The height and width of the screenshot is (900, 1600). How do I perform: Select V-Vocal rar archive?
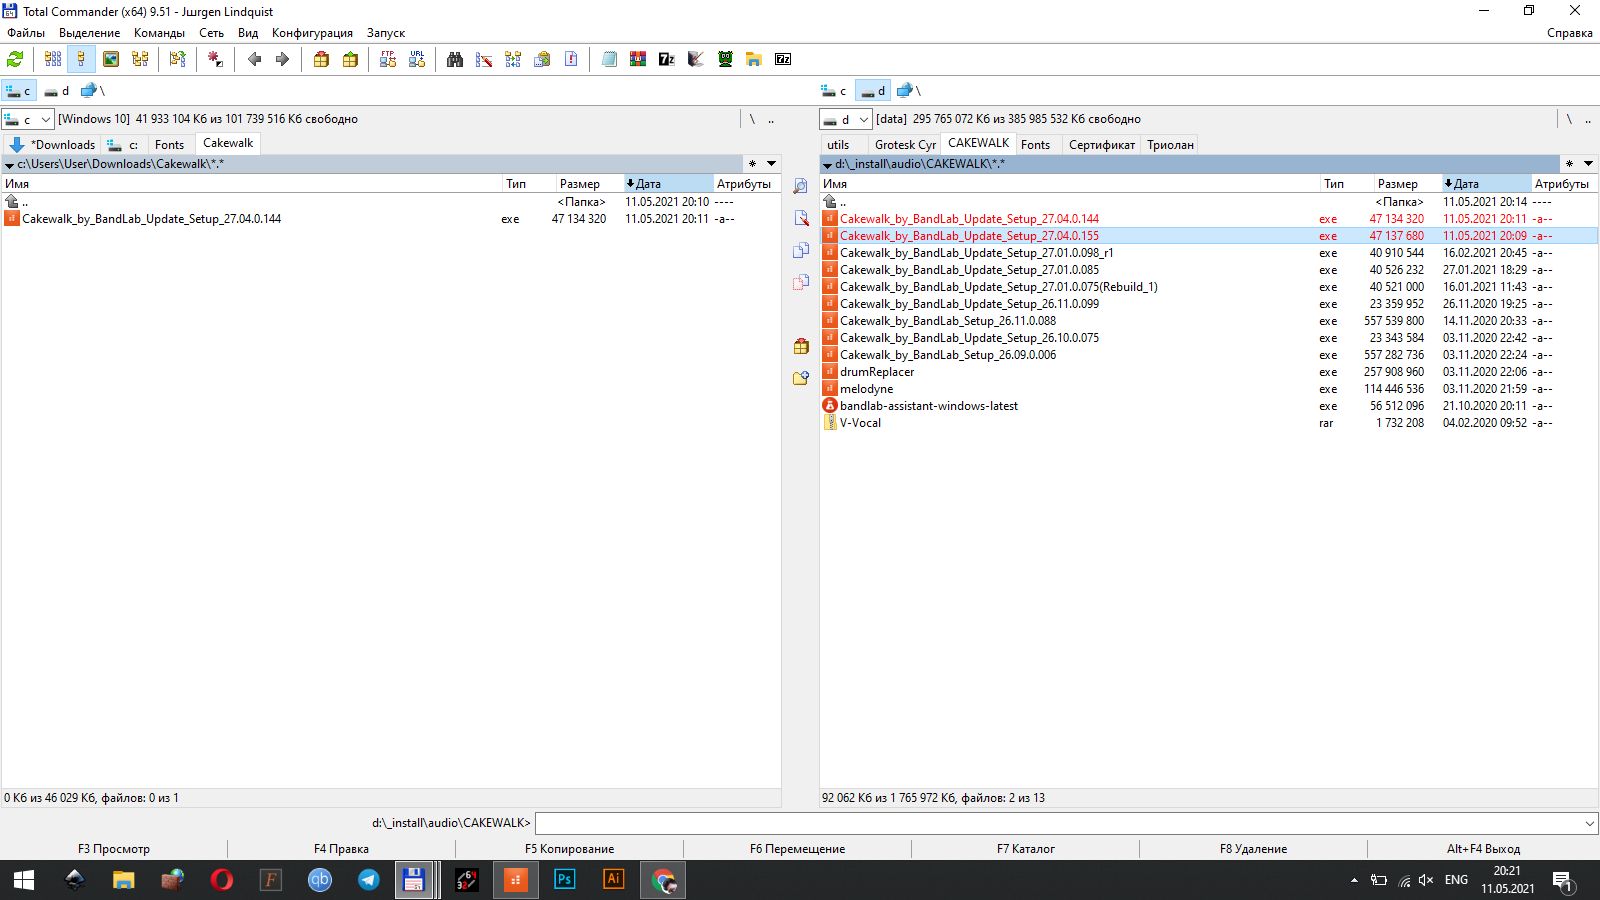(x=1208, y=423)
